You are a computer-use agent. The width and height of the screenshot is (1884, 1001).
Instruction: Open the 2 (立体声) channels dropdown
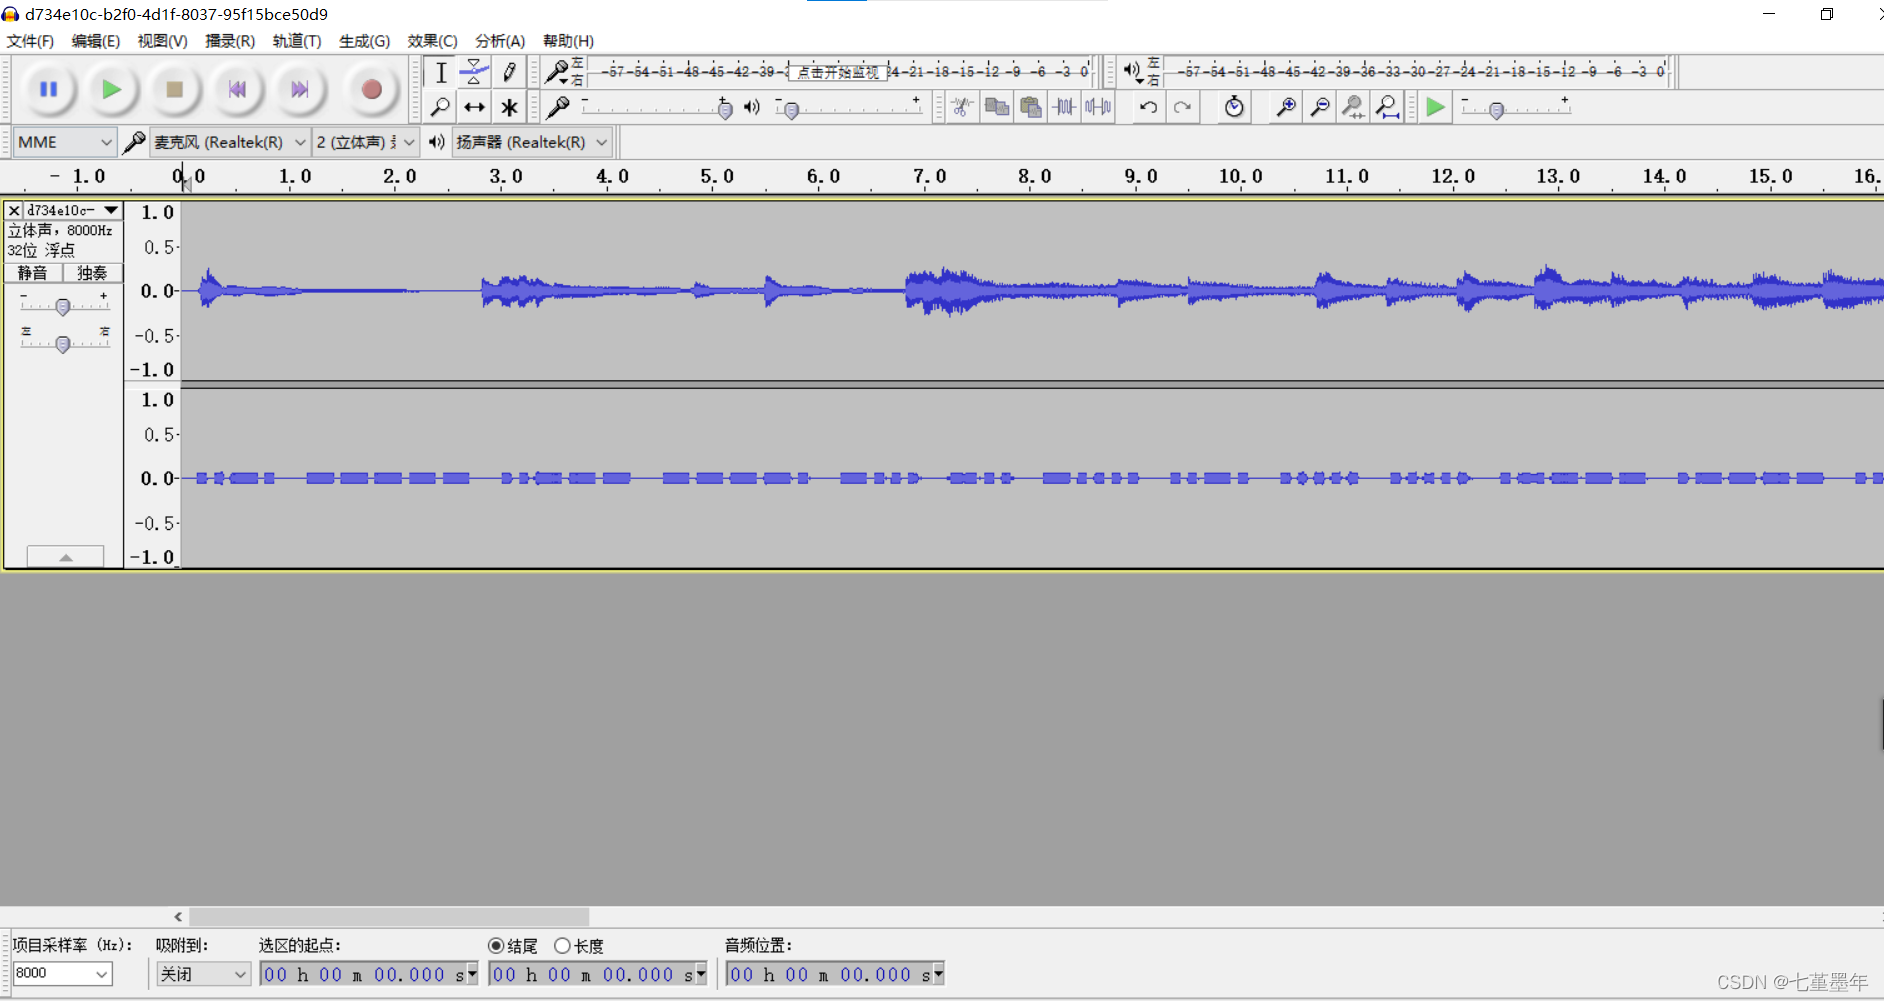coord(365,142)
